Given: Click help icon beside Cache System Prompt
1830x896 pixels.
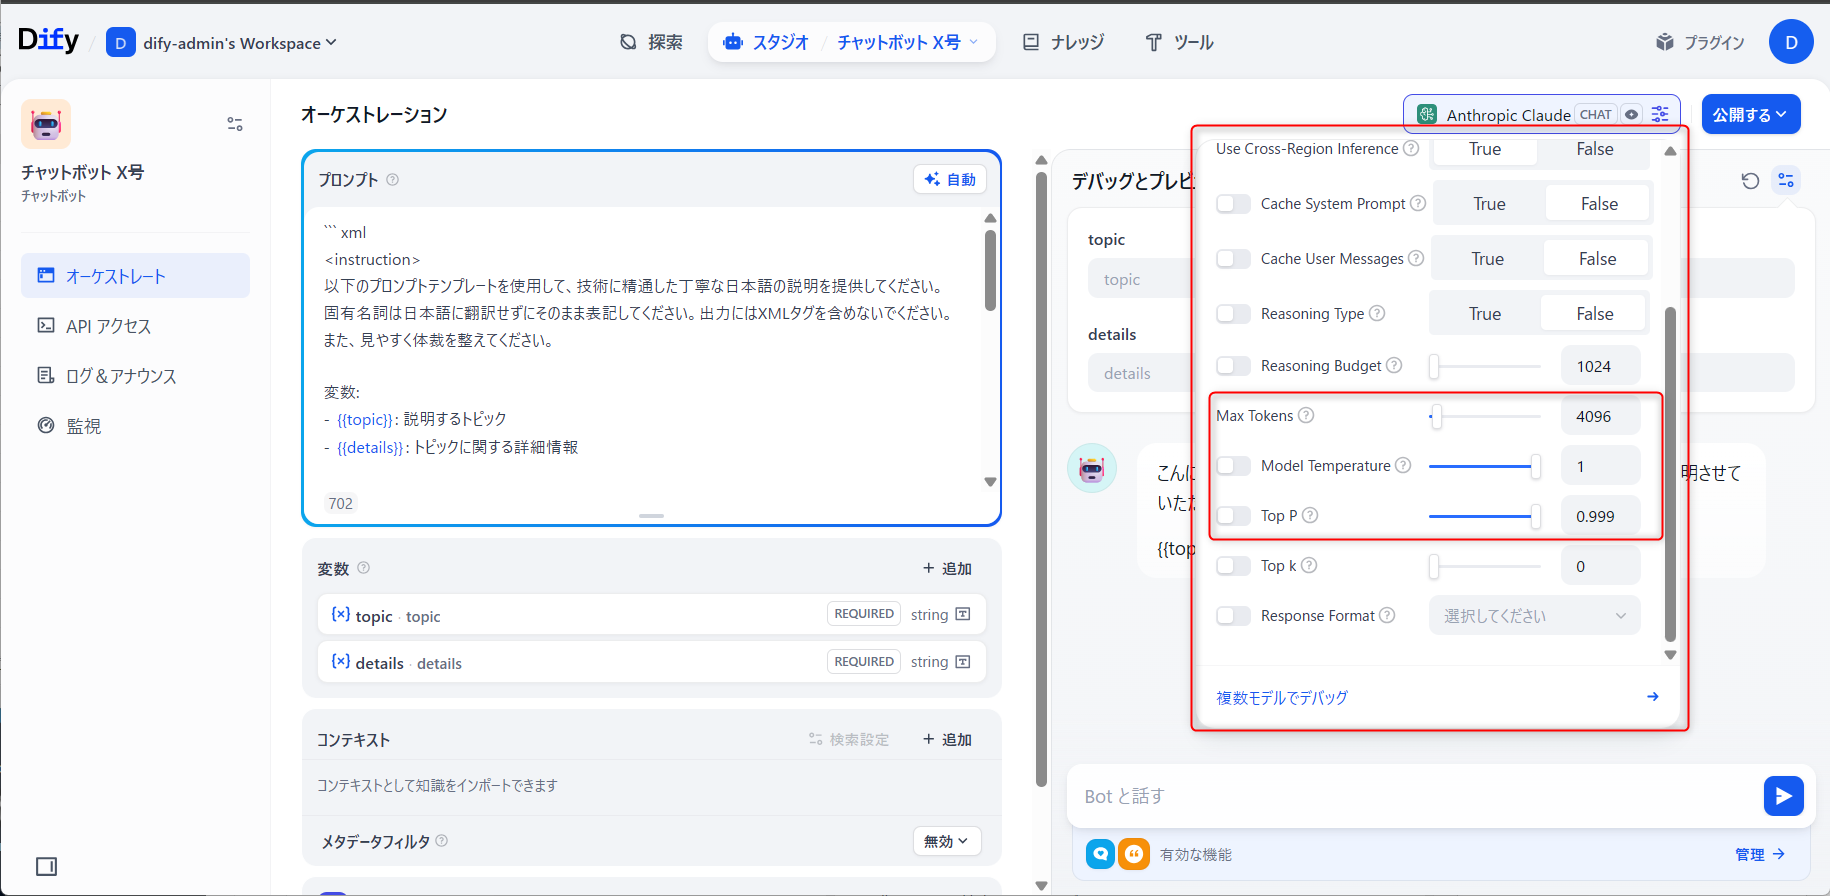Looking at the screenshot, I should point(1418,203).
